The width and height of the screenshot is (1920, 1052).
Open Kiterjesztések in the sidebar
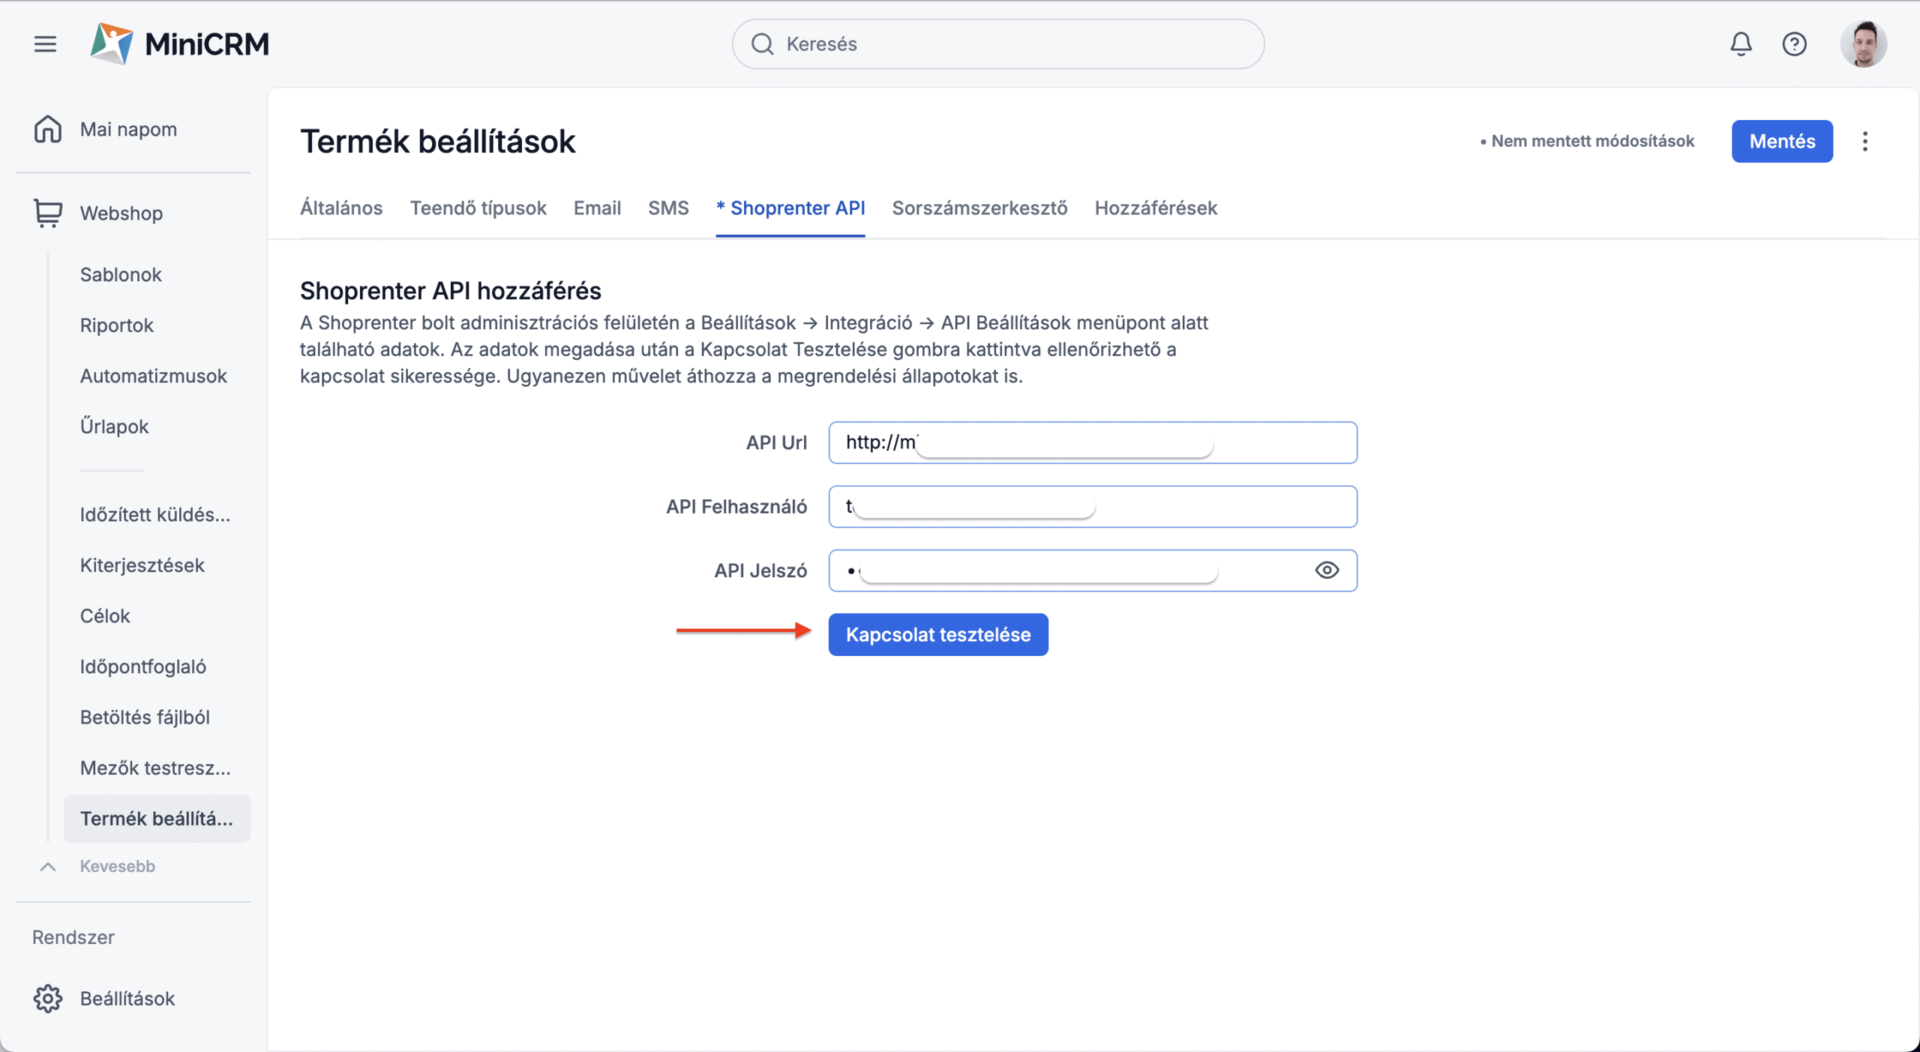tap(142, 565)
